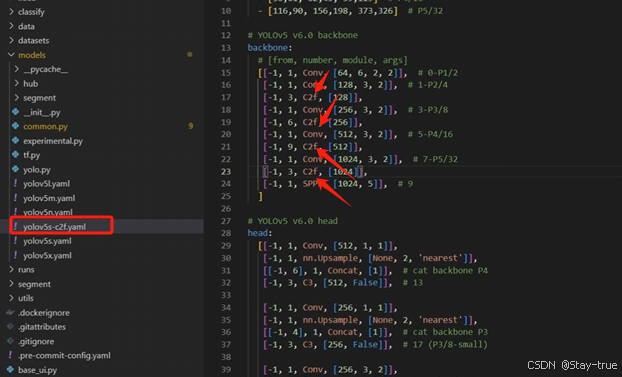
Task: Click Concat on line 31
Action: [342, 270]
